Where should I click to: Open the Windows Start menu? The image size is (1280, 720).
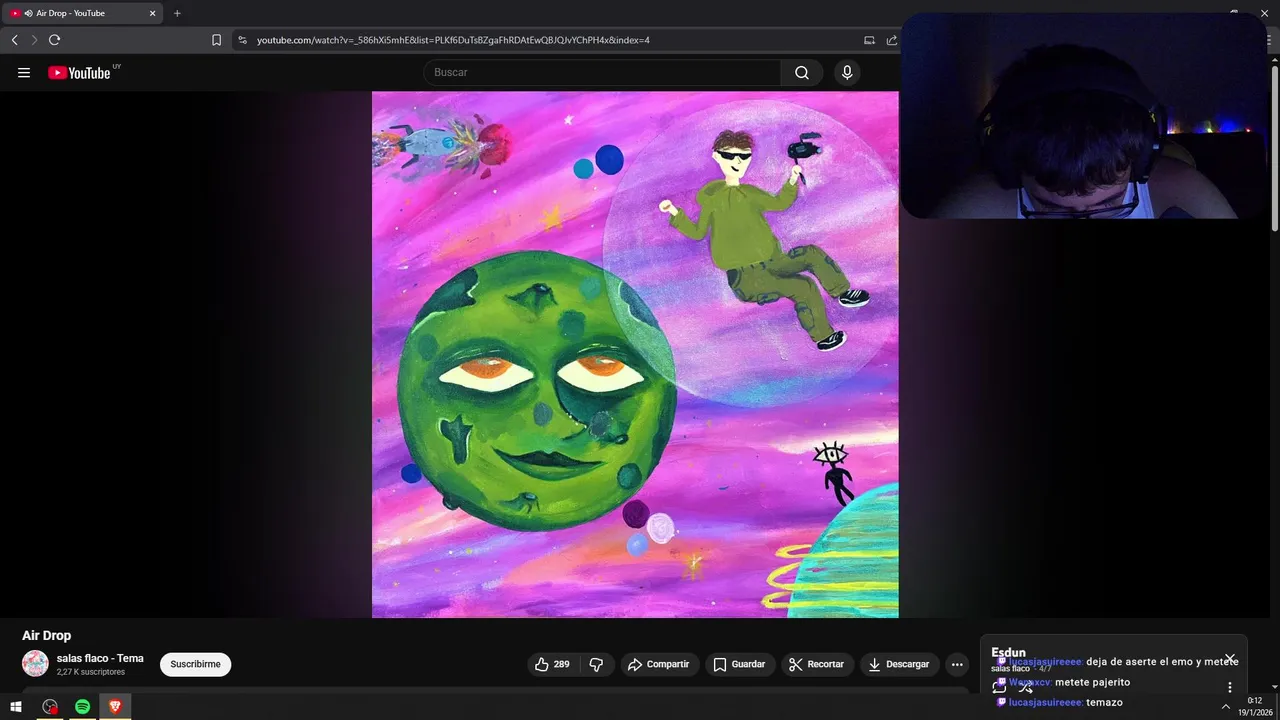pyautogui.click(x=16, y=707)
